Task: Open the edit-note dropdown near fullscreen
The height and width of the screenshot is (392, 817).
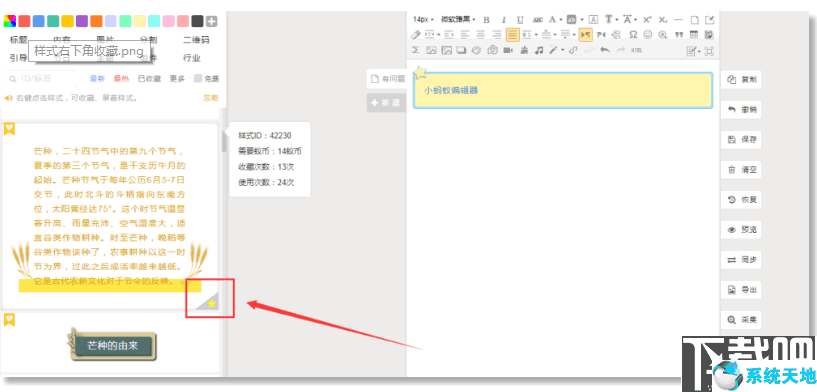Action: tap(694, 51)
